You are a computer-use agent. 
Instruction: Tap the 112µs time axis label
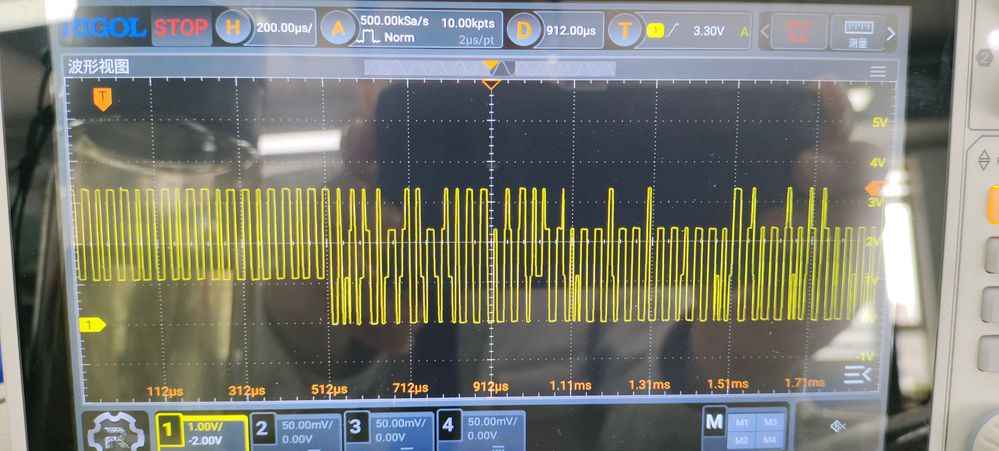pyautogui.click(x=165, y=390)
